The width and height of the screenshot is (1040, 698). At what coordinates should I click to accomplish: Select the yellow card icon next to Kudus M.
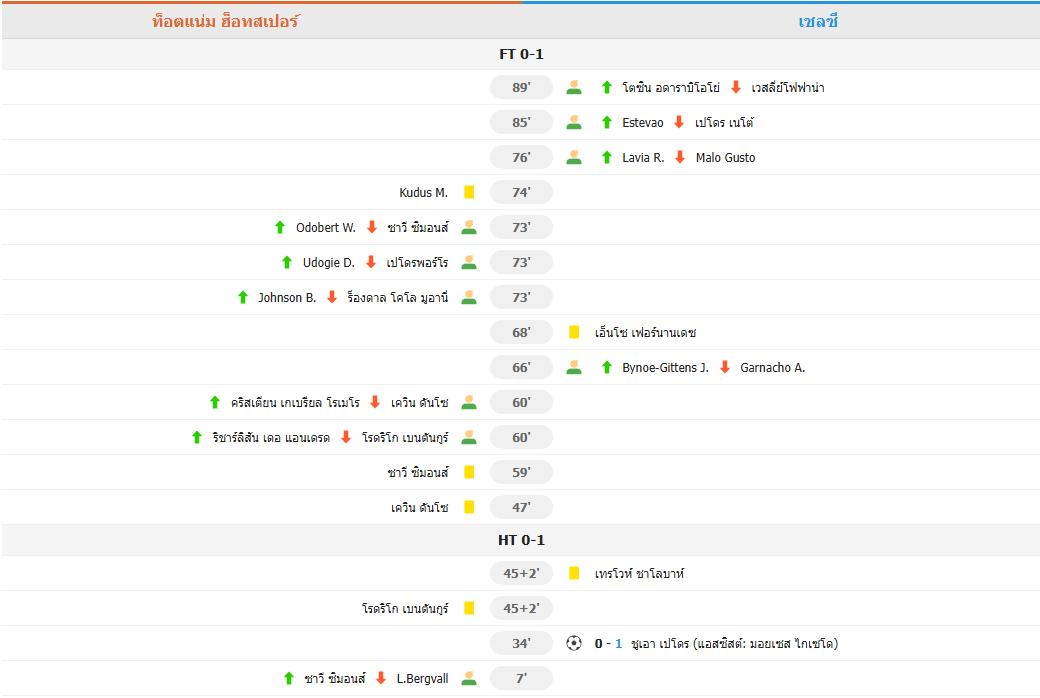click(467, 192)
